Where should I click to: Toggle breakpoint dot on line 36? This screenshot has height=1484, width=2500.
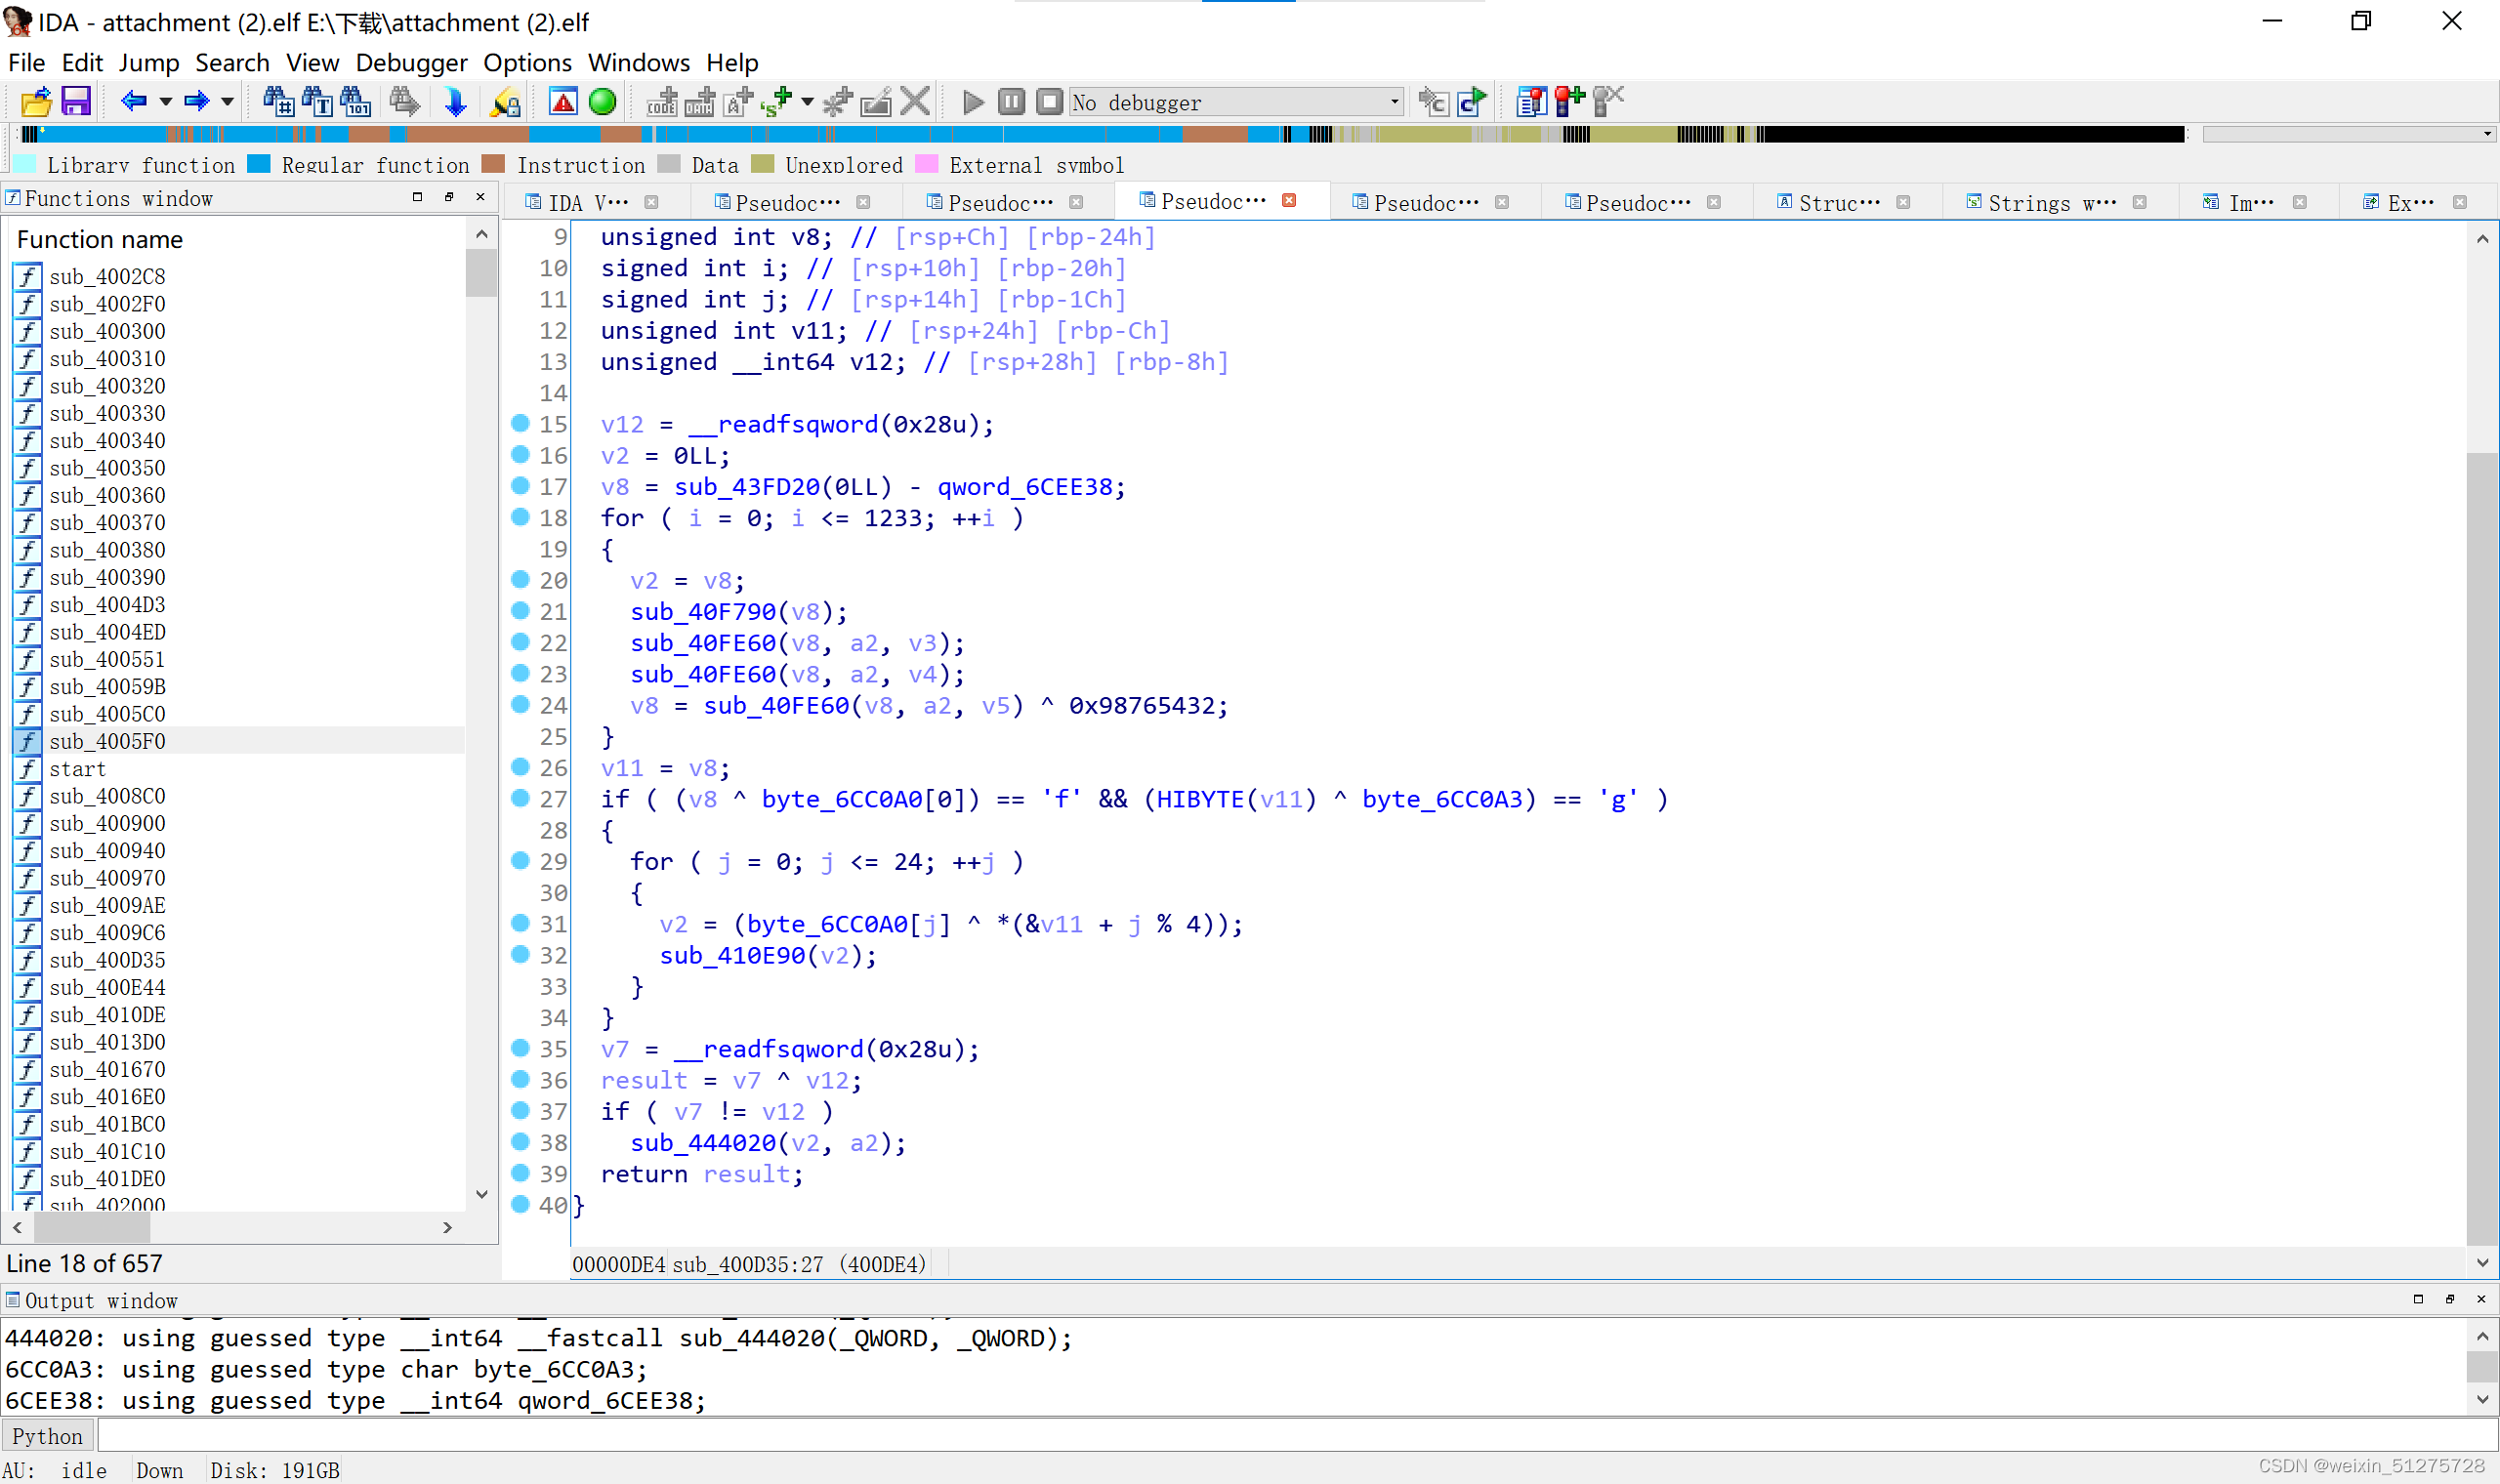click(520, 1079)
